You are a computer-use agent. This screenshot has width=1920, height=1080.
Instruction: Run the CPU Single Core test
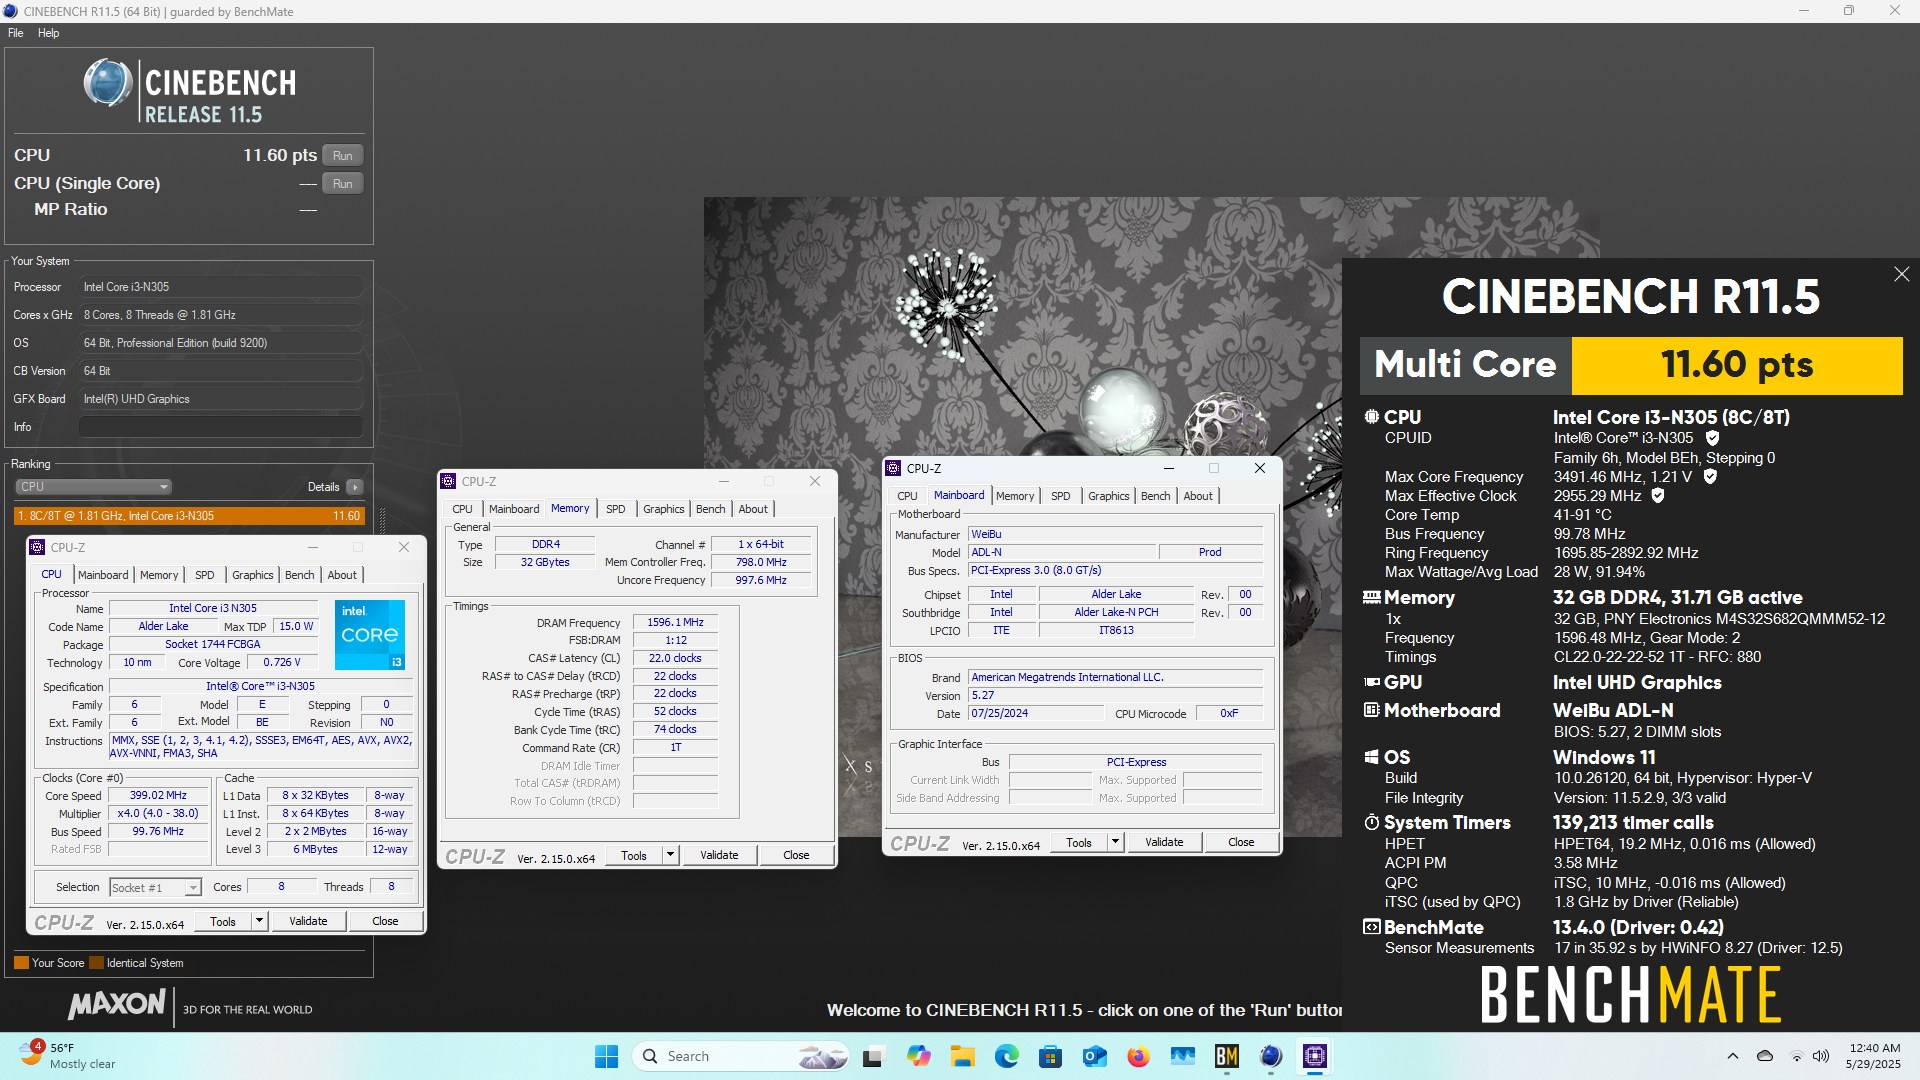pos(342,184)
